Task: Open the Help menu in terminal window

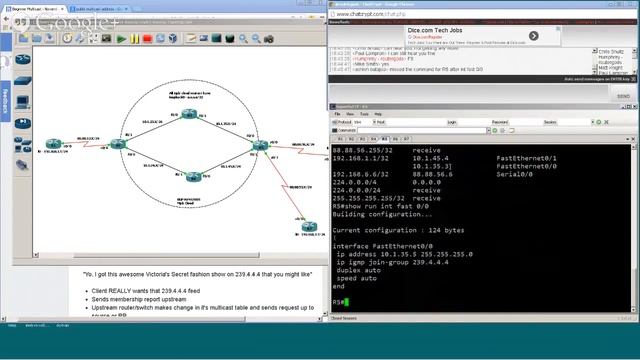Action: tap(378, 114)
